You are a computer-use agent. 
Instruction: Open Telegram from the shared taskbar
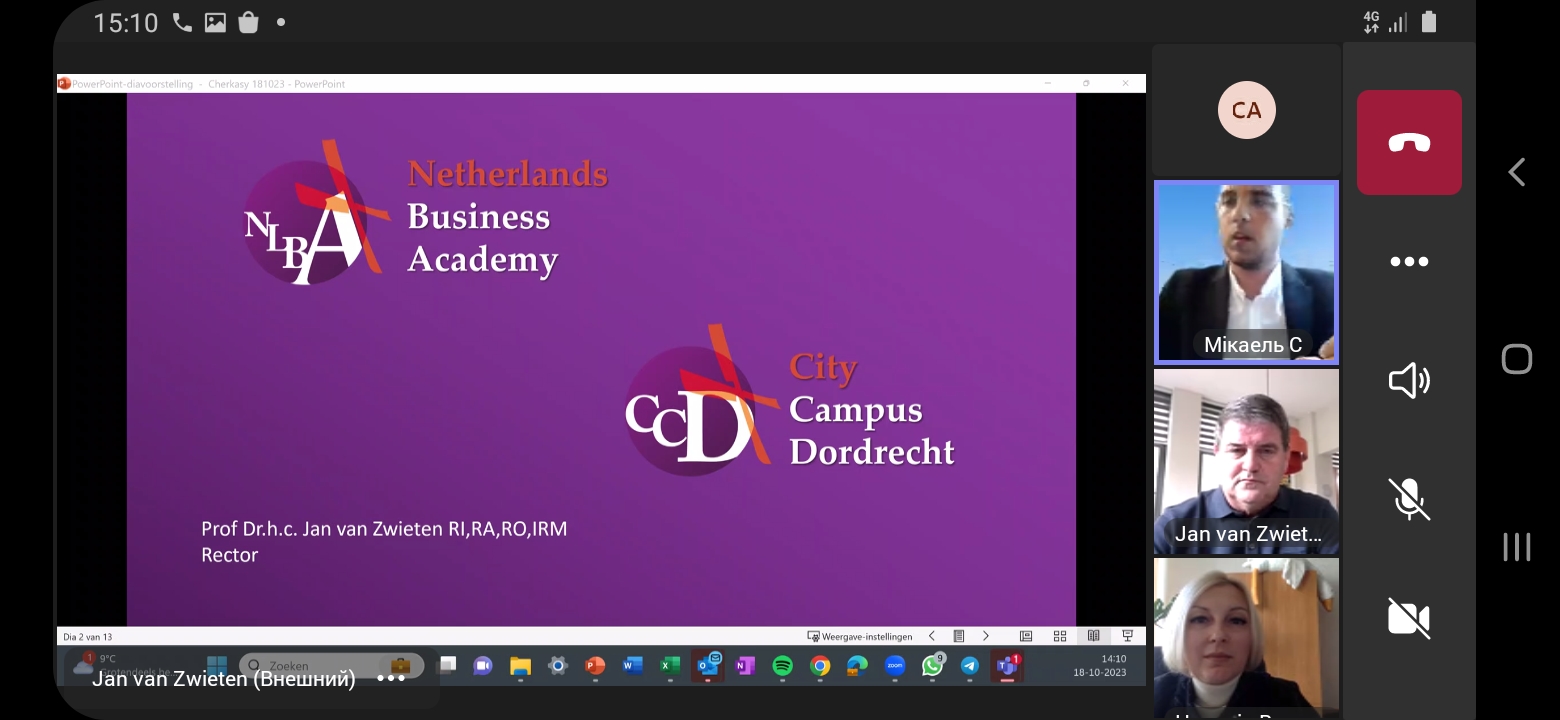click(x=970, y=665)
